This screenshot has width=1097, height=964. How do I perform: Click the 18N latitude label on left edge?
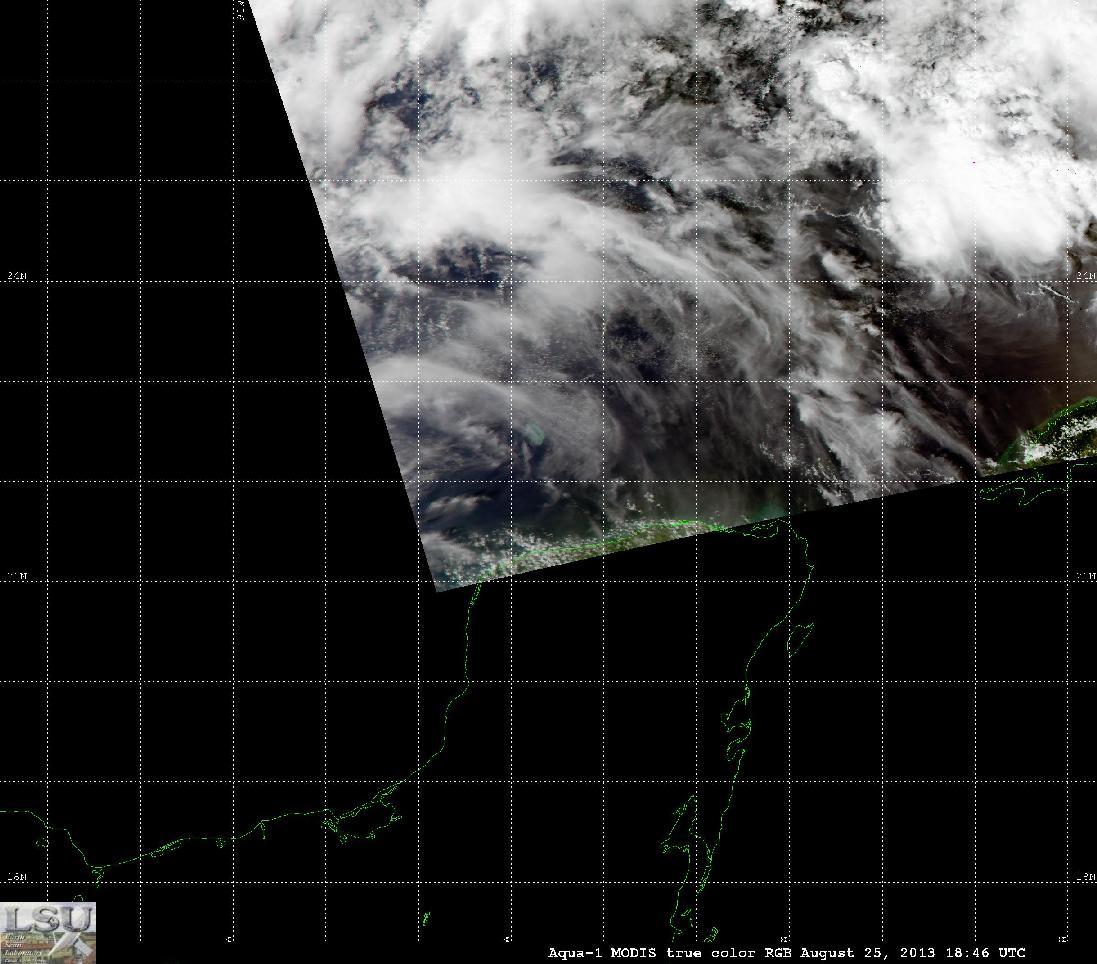pos(17,877)
